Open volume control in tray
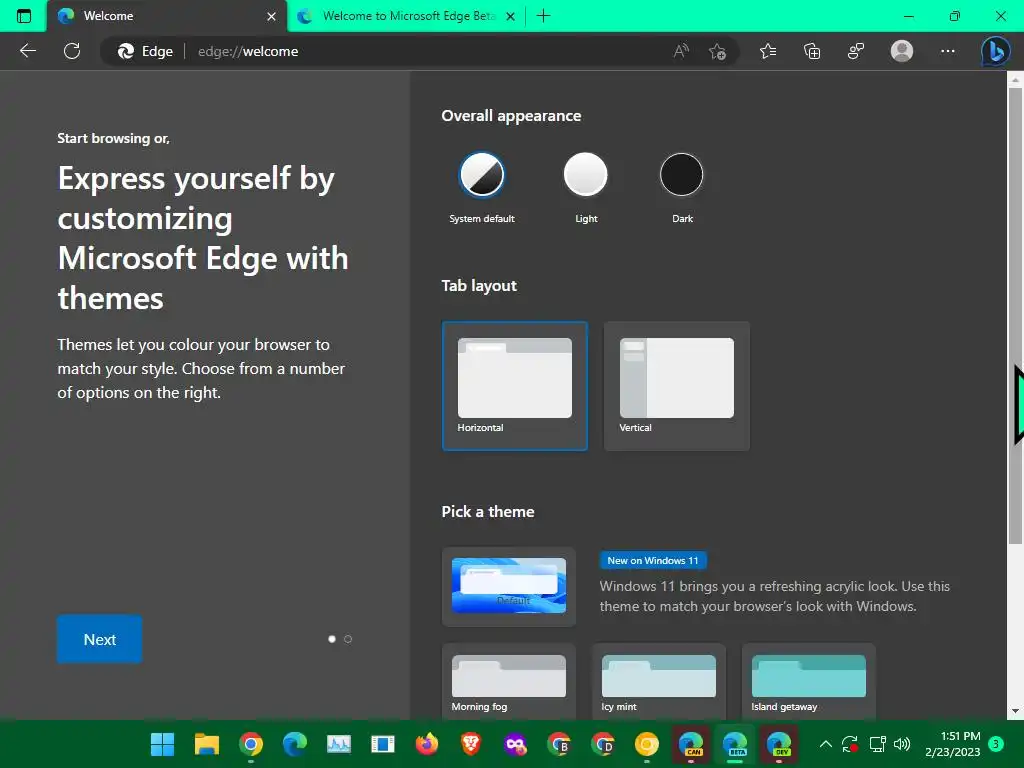The height and width of the screenshot is (768, 1024). [902, 744]
